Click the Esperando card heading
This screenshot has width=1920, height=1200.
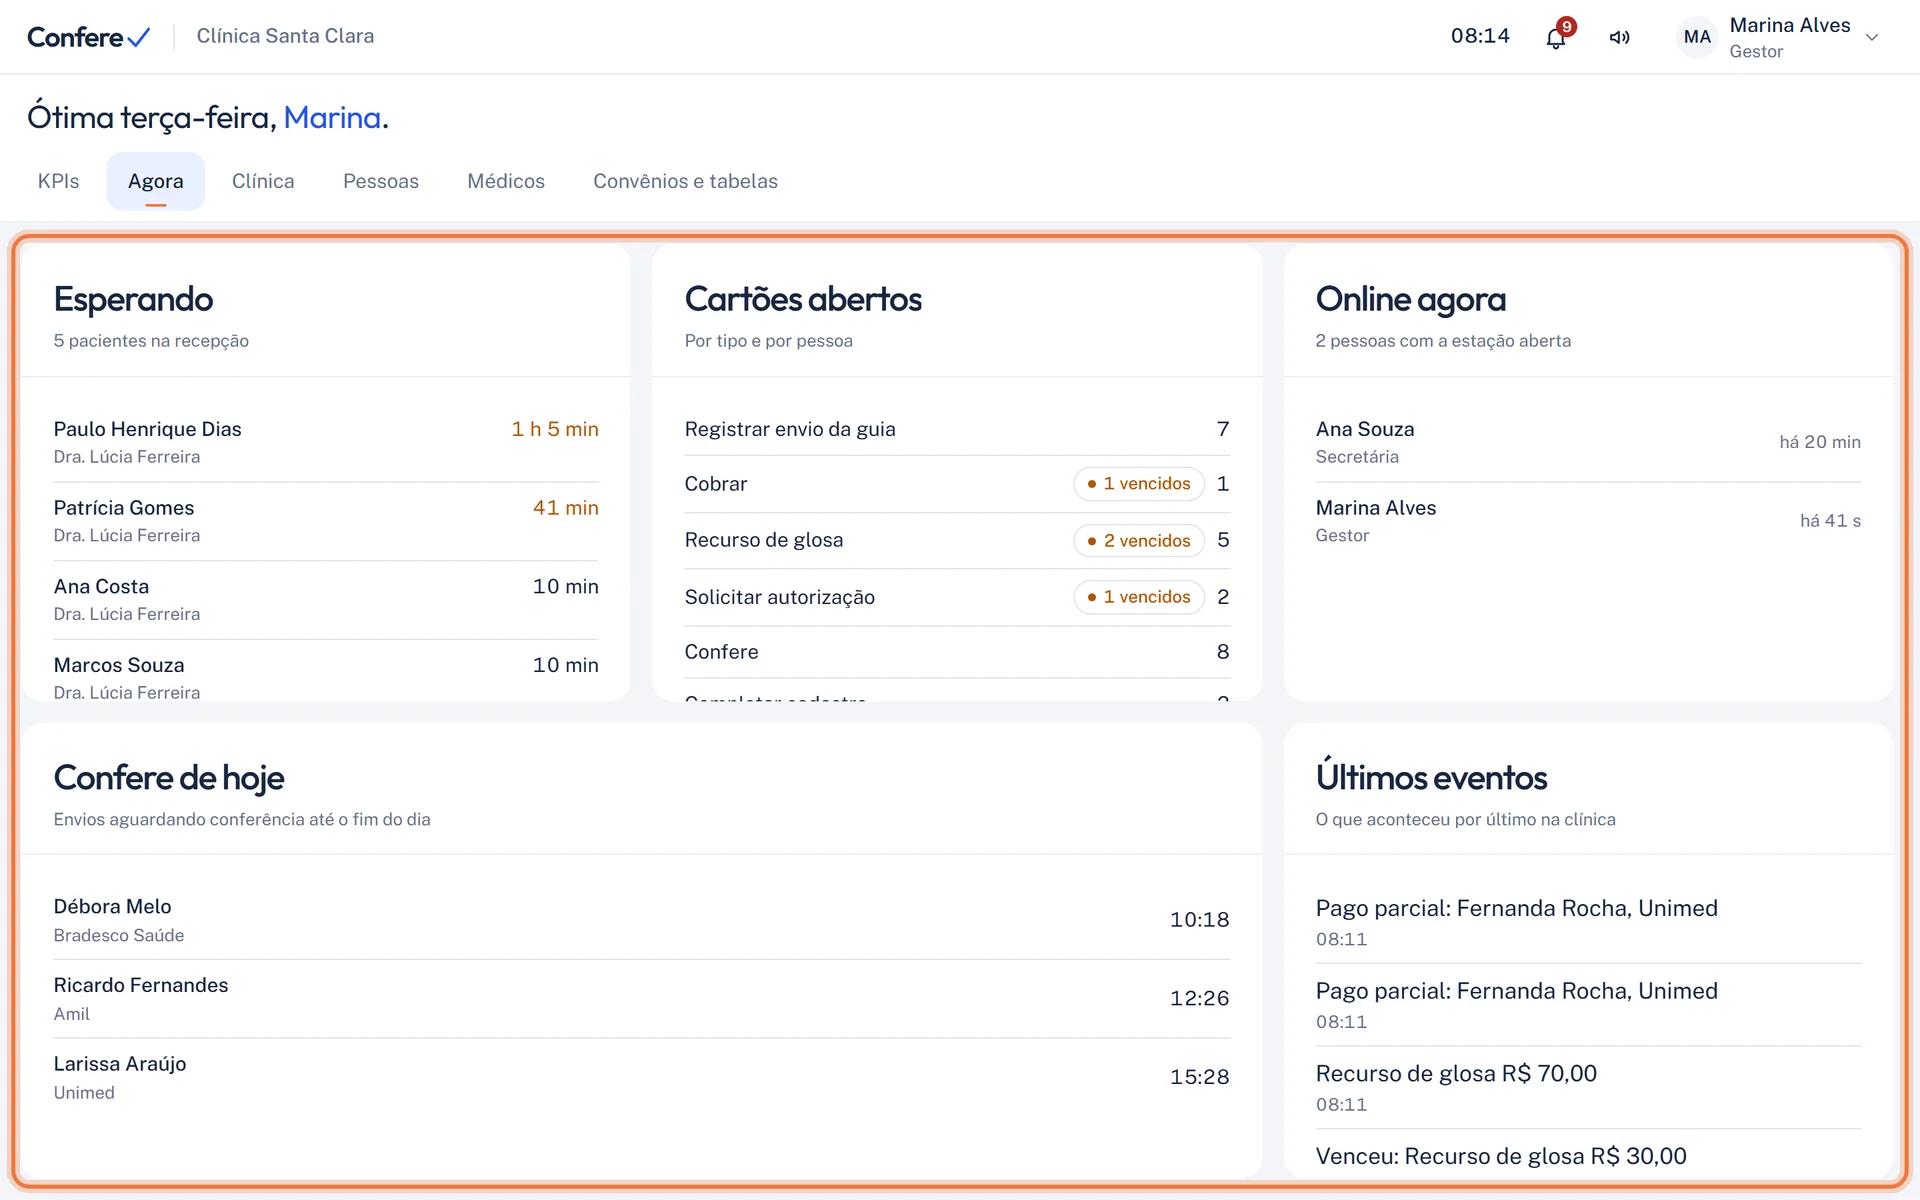pyautogui.click(x=133, y=299)
